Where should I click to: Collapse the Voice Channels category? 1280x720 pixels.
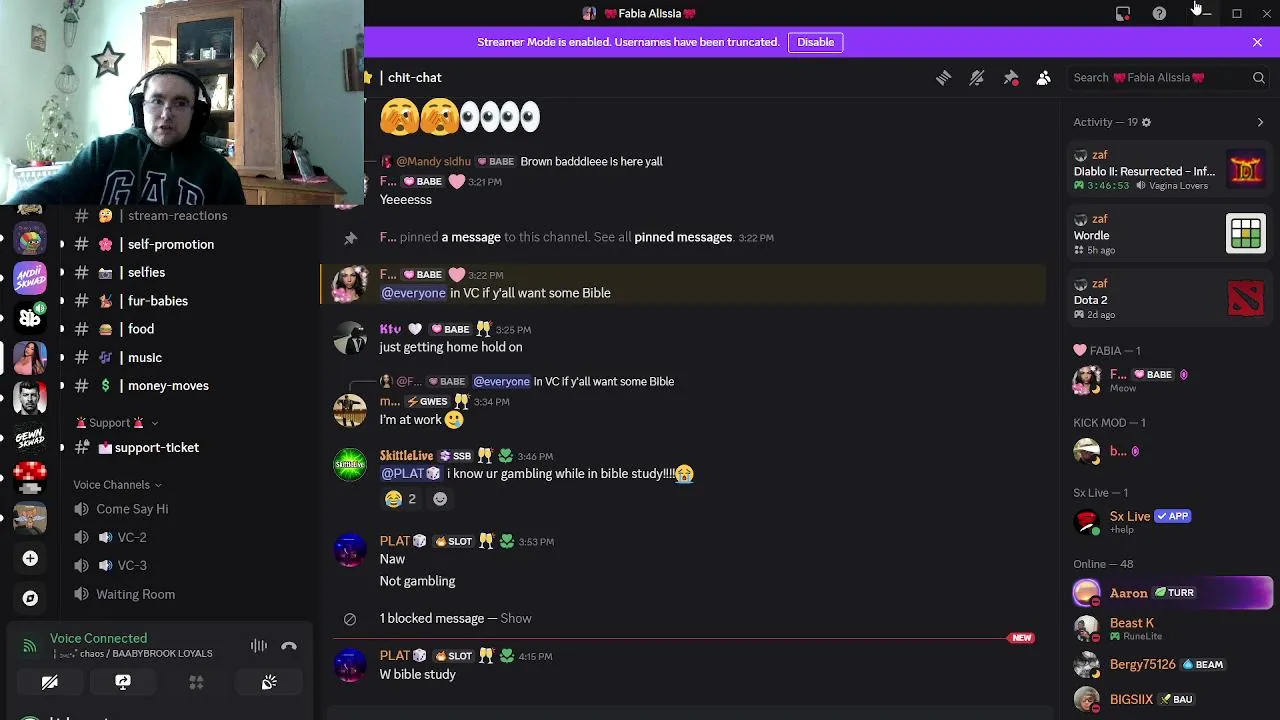click(x=117, y=485)
